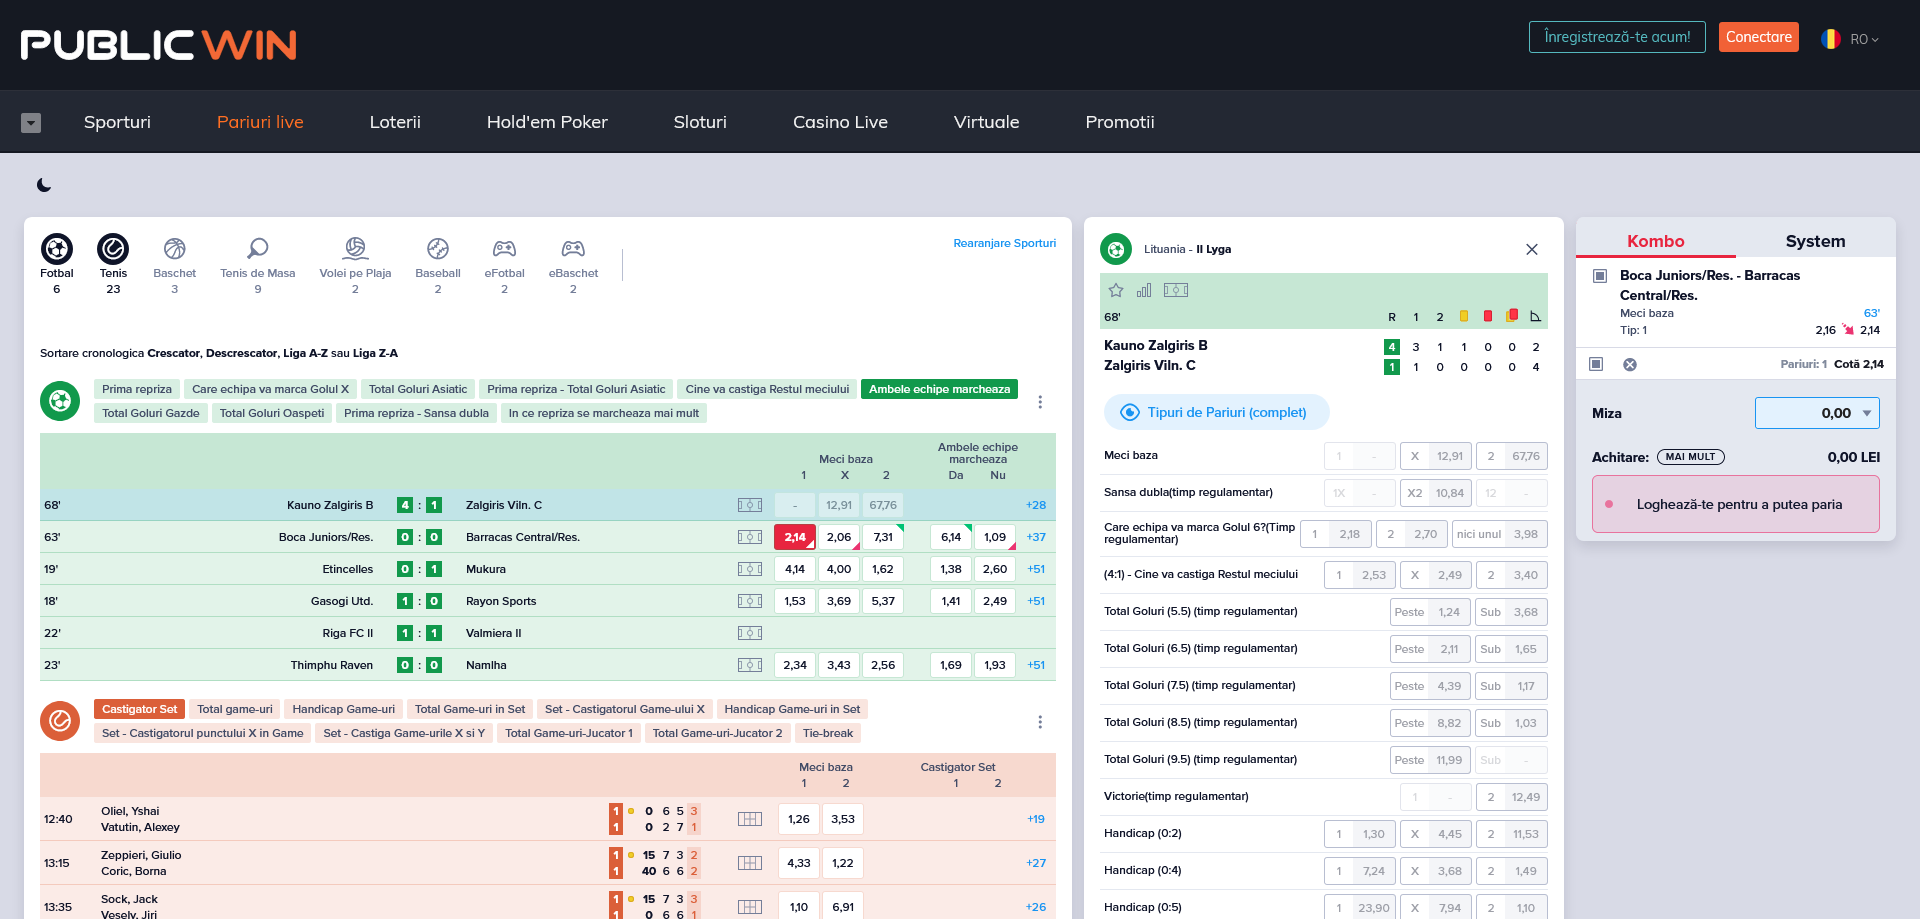1920x919 pixels.
Task: Open tennis section options three-dot menu
Action: [1040, 722]
